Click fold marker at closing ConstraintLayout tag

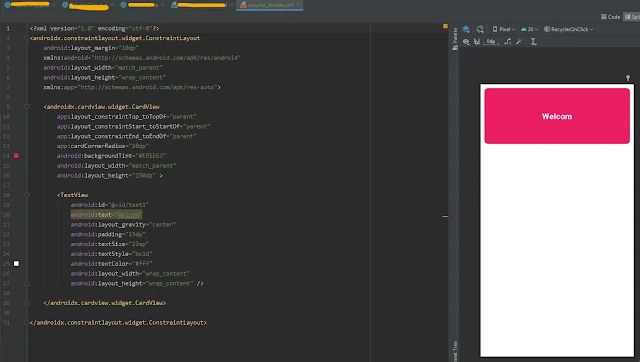click(27, 322)
